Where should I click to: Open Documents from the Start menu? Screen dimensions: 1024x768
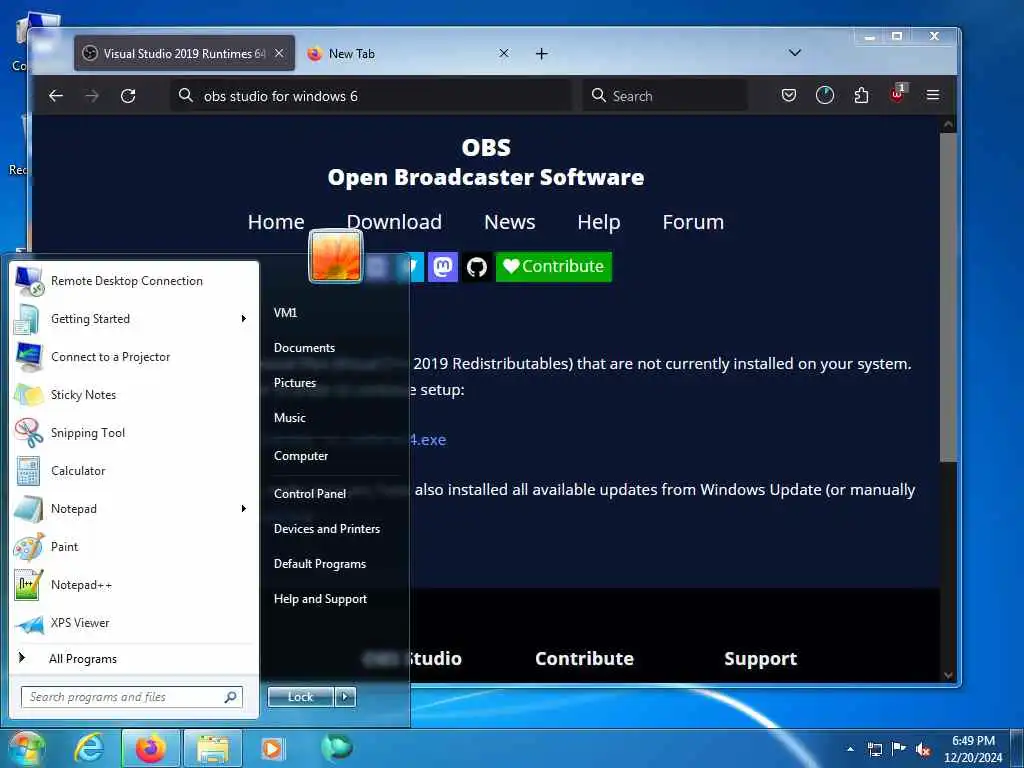tap(304, 348)
